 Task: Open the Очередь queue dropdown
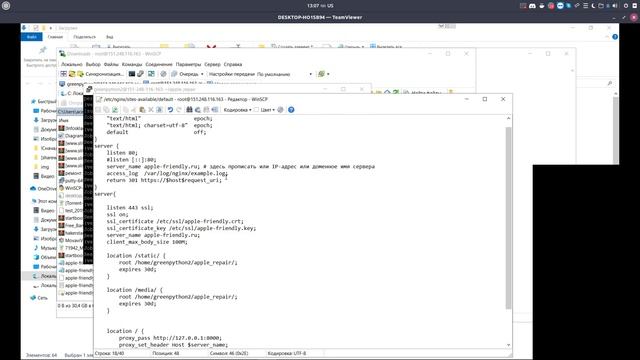(187, 74)
